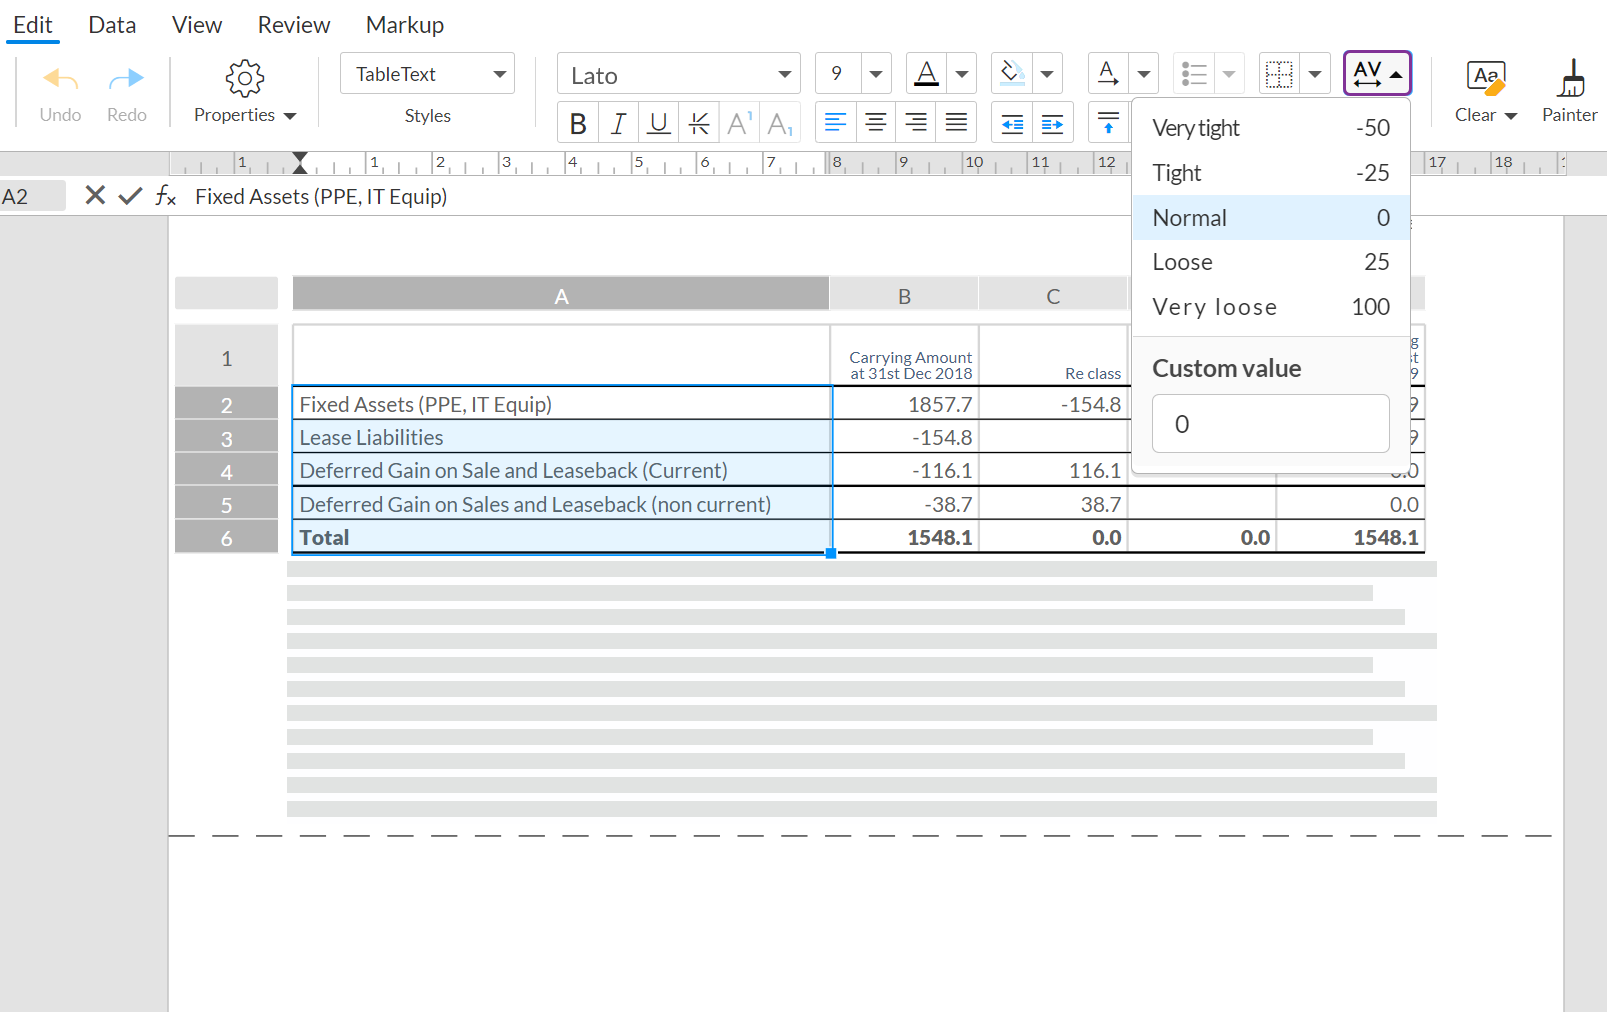The image size is (1607, 1012).
Task: Click the Total label cell
Action: coord(562,537)
